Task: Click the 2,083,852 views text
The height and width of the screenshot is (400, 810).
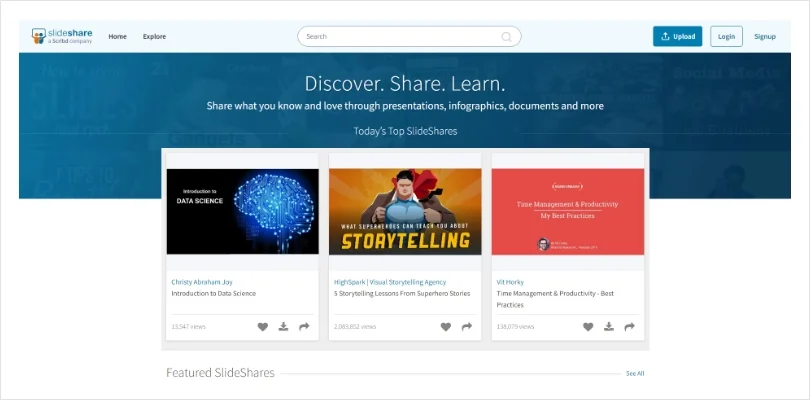Action: coord(355,327)
